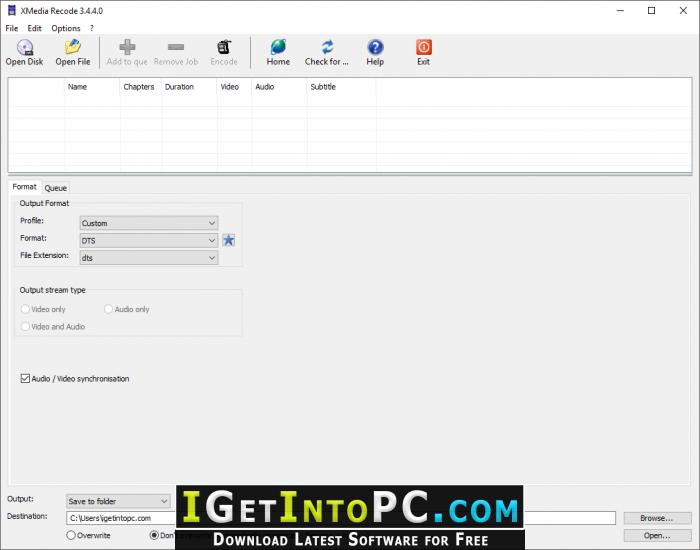This screenshot has width=700, height=550.
Task: Click the Open Disk toolbar icon
Action: click(25, 47)
